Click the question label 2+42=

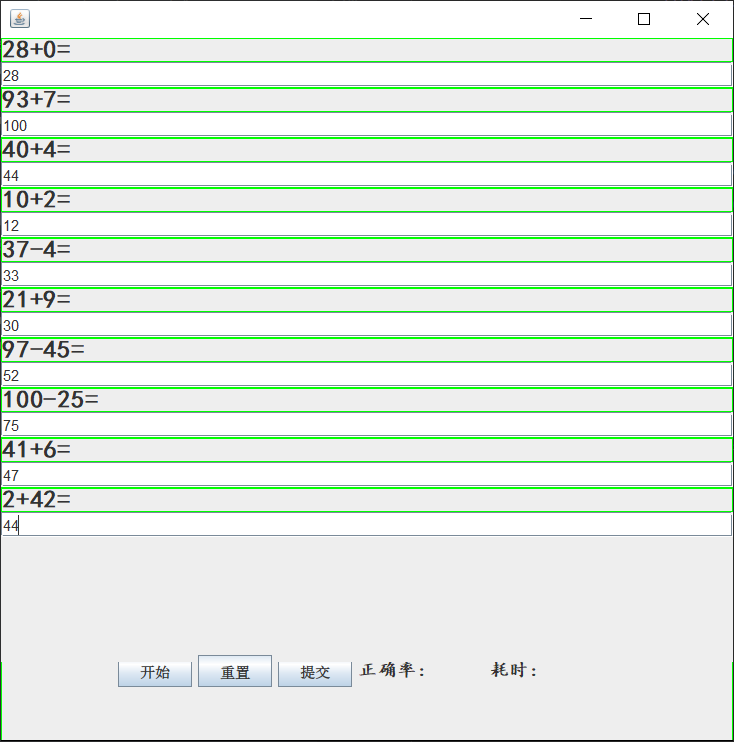point(367,500)
